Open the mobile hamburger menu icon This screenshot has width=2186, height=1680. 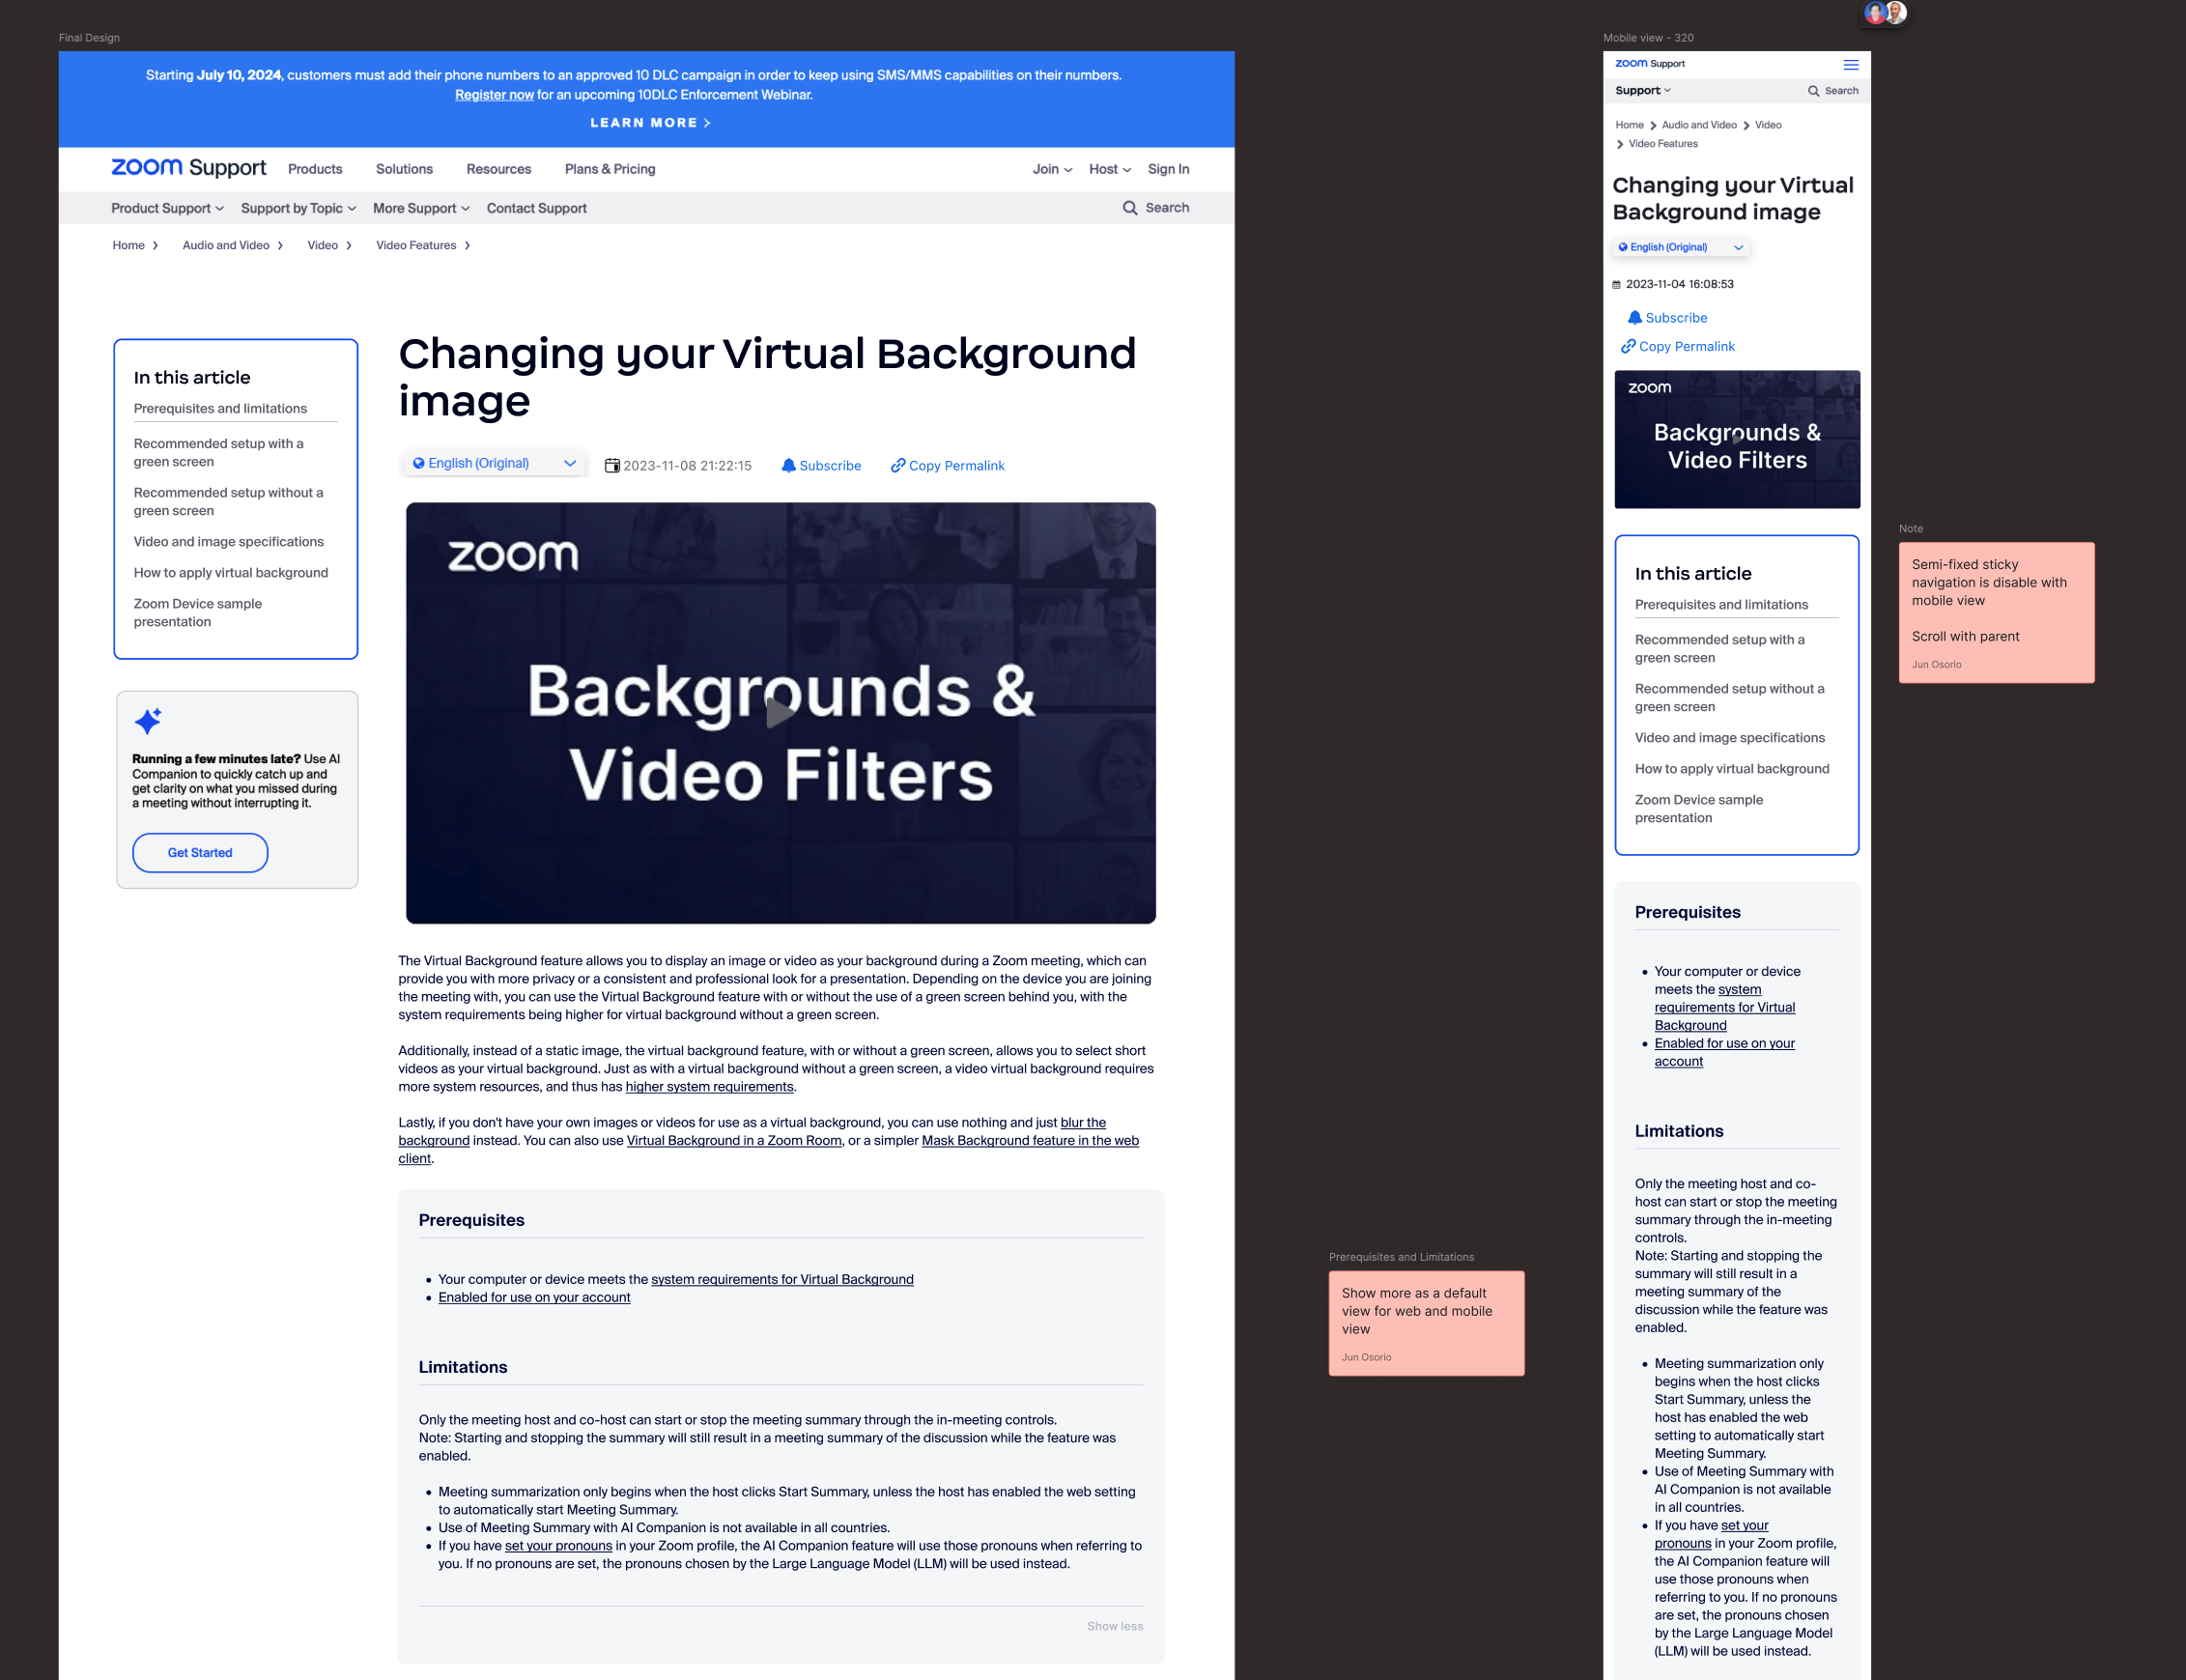[x=1851, y=64]
